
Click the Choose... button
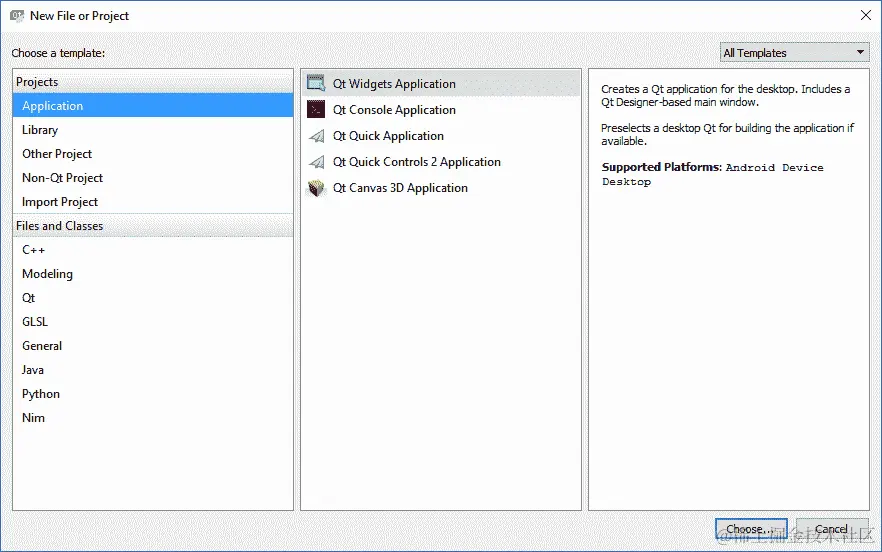click(x=751, y=529)
